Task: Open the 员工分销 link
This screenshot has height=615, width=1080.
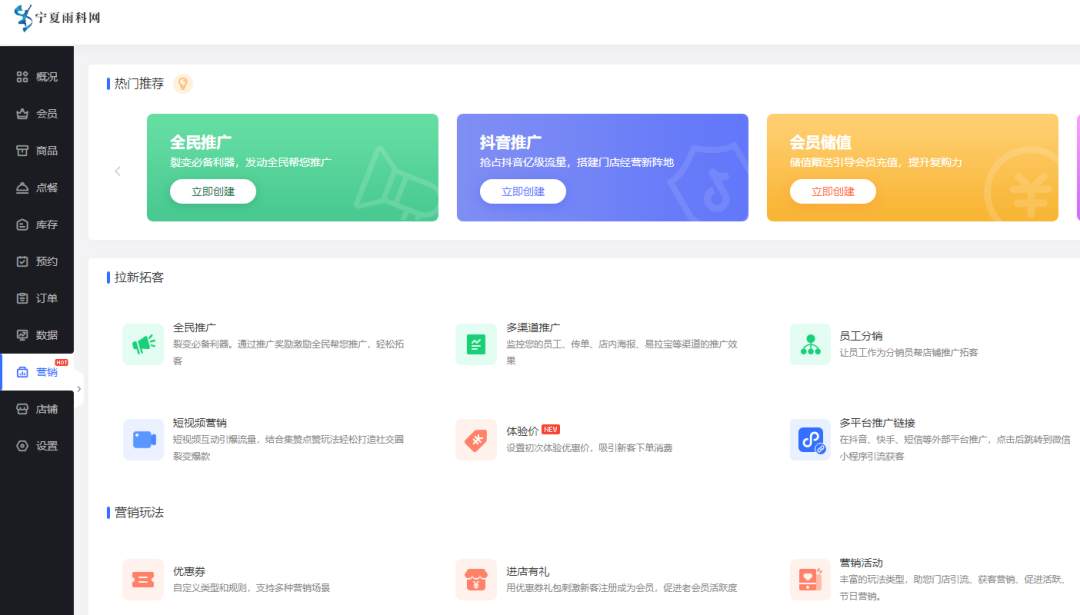Action: point(861,335)
